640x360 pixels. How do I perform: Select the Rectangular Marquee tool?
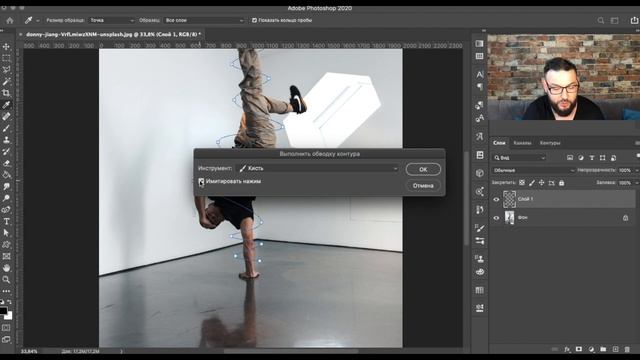point(6,58)
